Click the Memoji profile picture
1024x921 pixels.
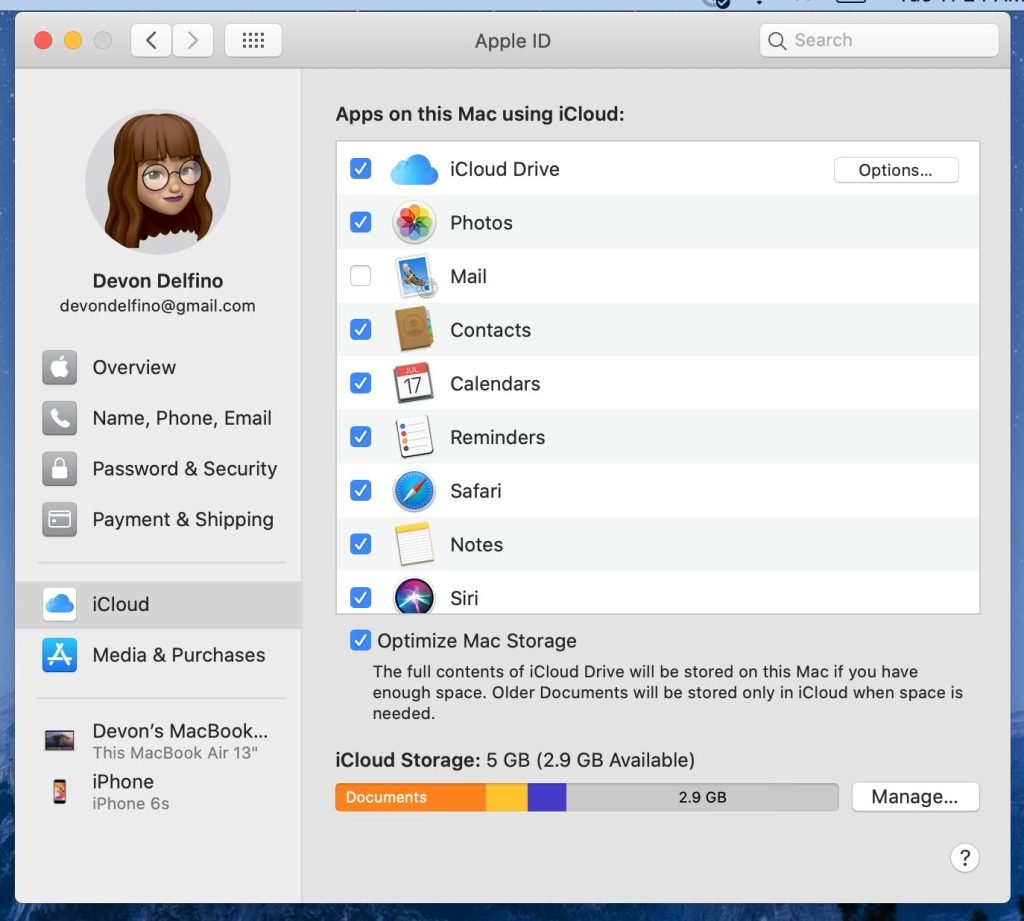(158, 182)
